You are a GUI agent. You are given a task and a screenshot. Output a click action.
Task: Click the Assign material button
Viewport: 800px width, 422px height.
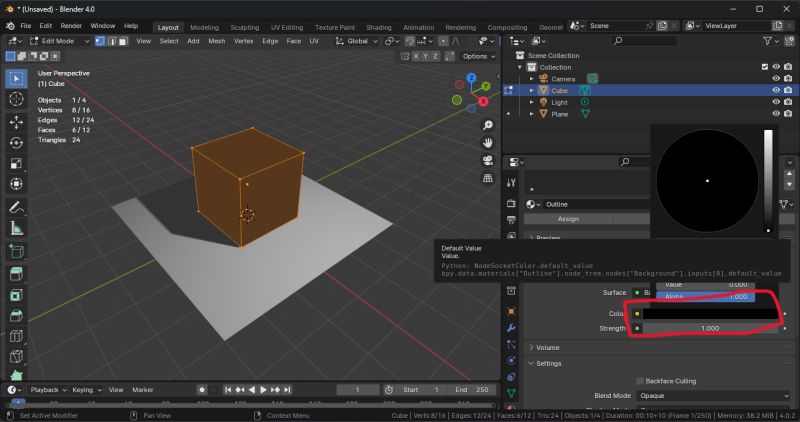tap(568, 219)
